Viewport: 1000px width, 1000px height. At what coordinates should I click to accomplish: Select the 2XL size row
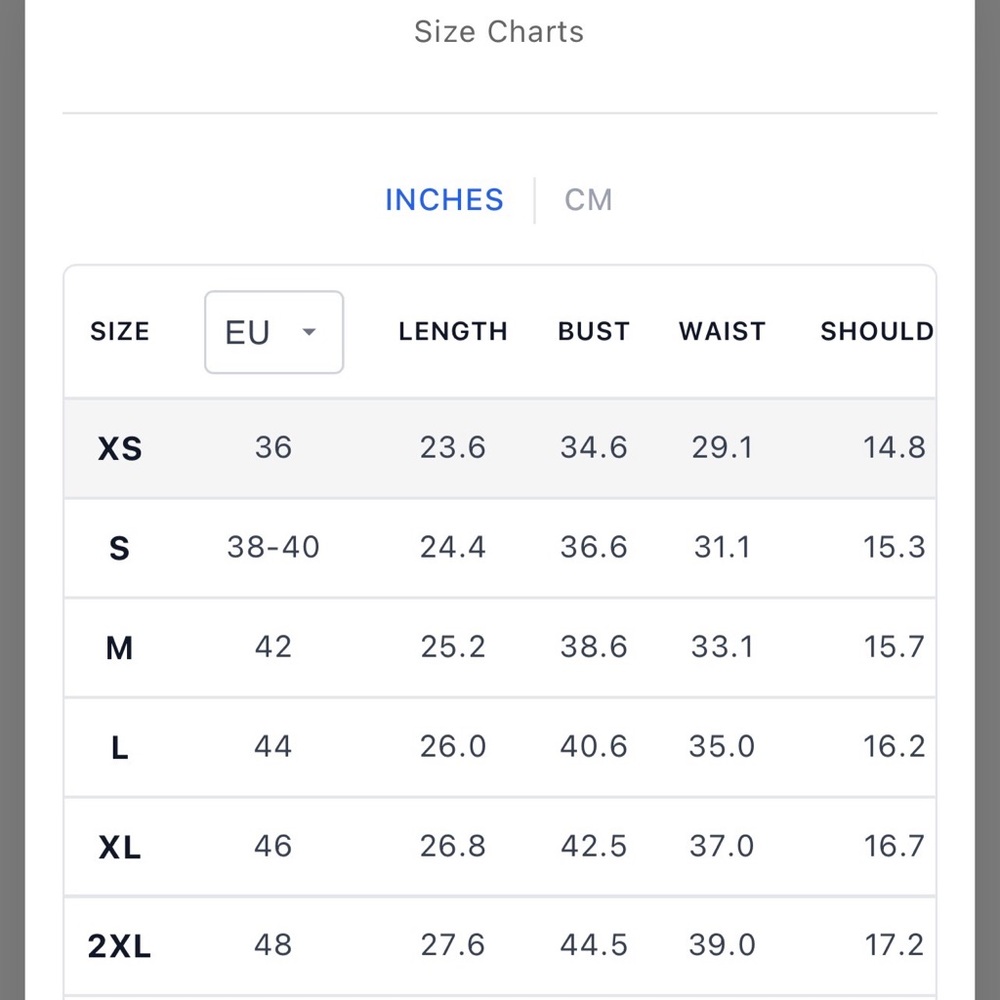click(500, 946)
